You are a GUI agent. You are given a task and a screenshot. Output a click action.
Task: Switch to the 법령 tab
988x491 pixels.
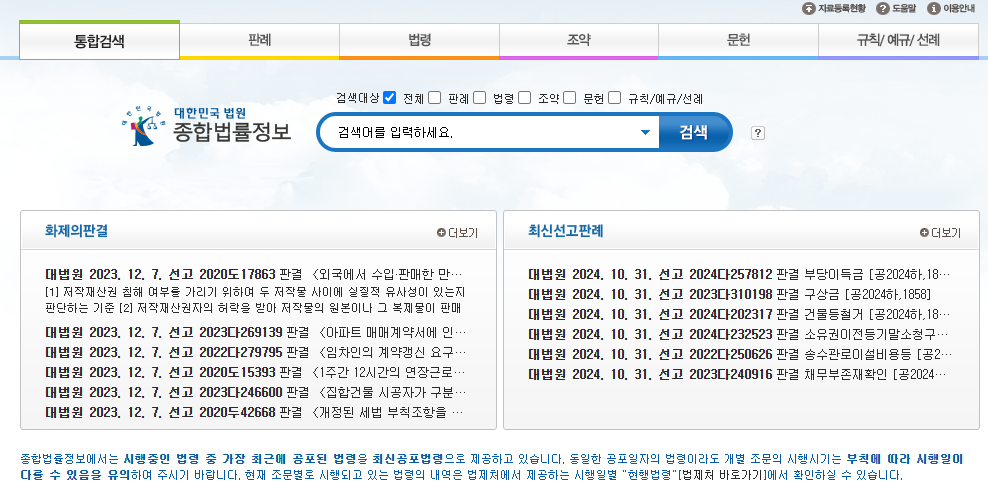(x=420, y=41)
